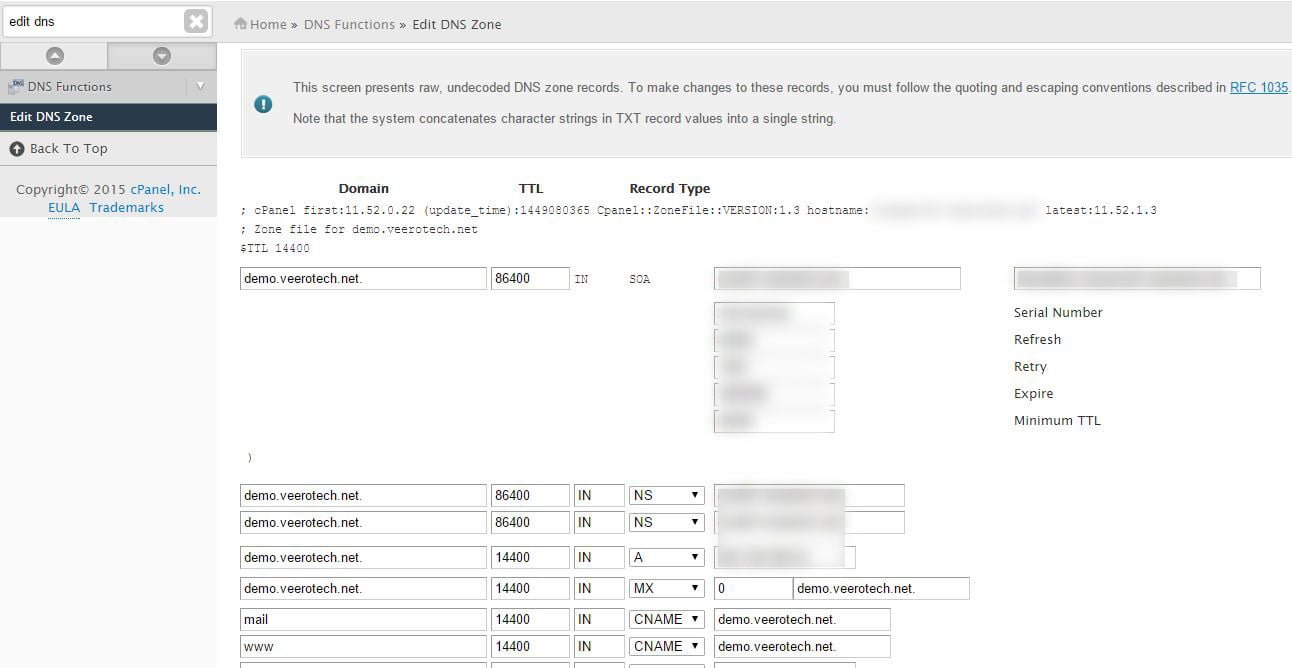Go to DNS Functions breadcrumb
1292x668 pixels.
pos(349,24)
